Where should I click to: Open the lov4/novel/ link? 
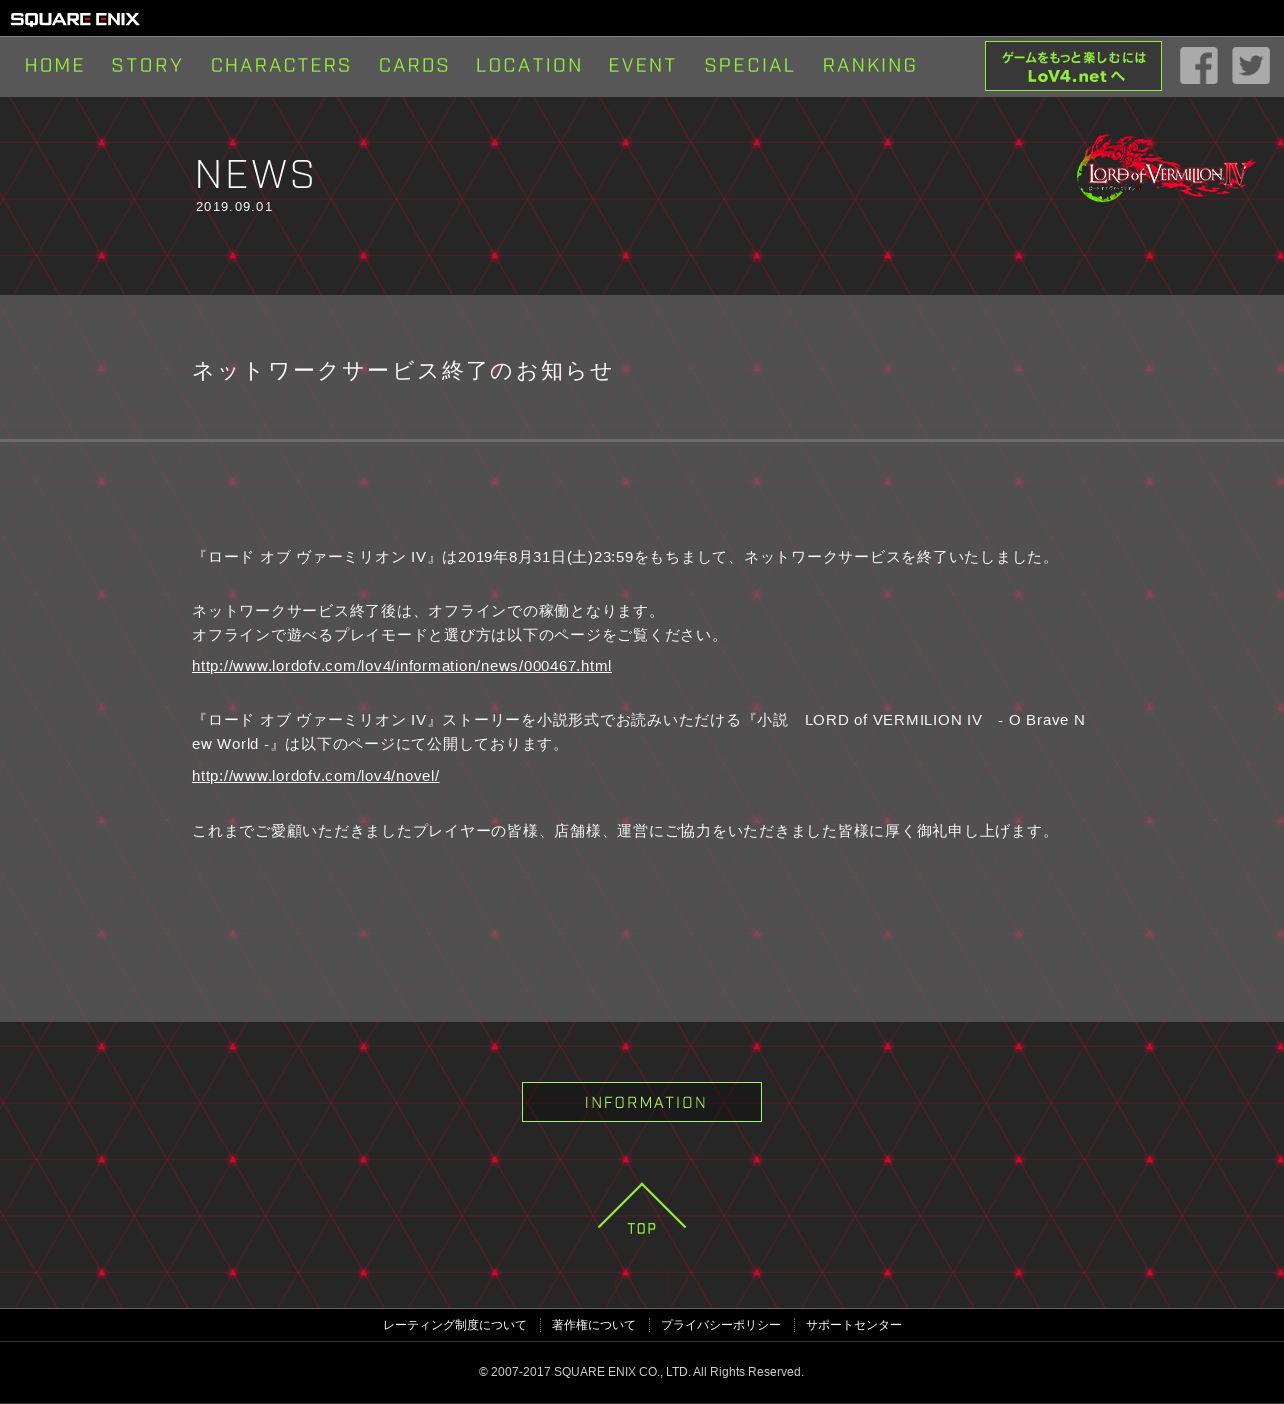point(316,776)
